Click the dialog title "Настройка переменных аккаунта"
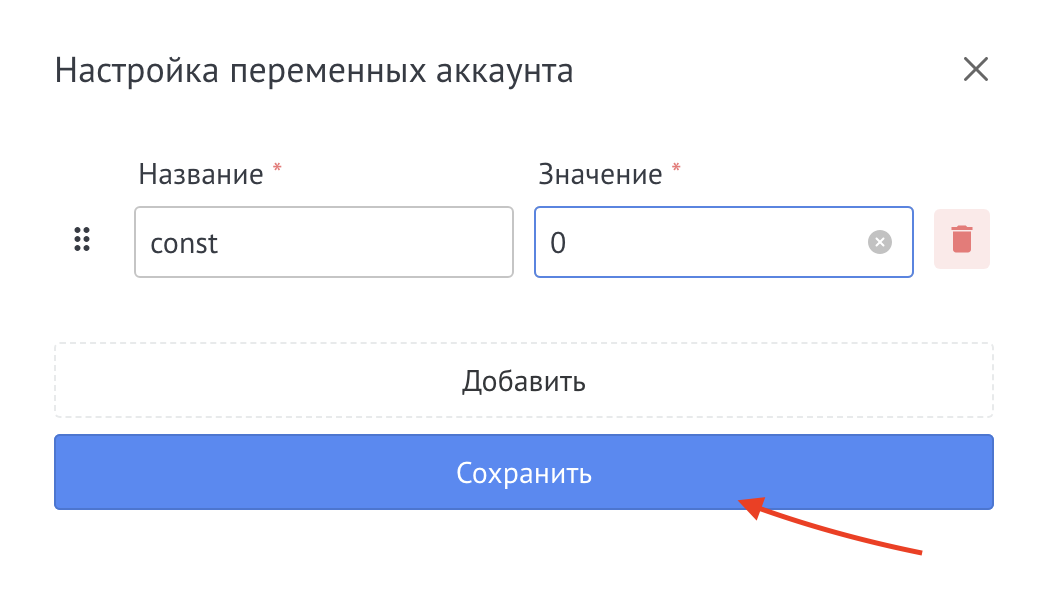This screenshot has width=1056, height=610. click(315, 69)
